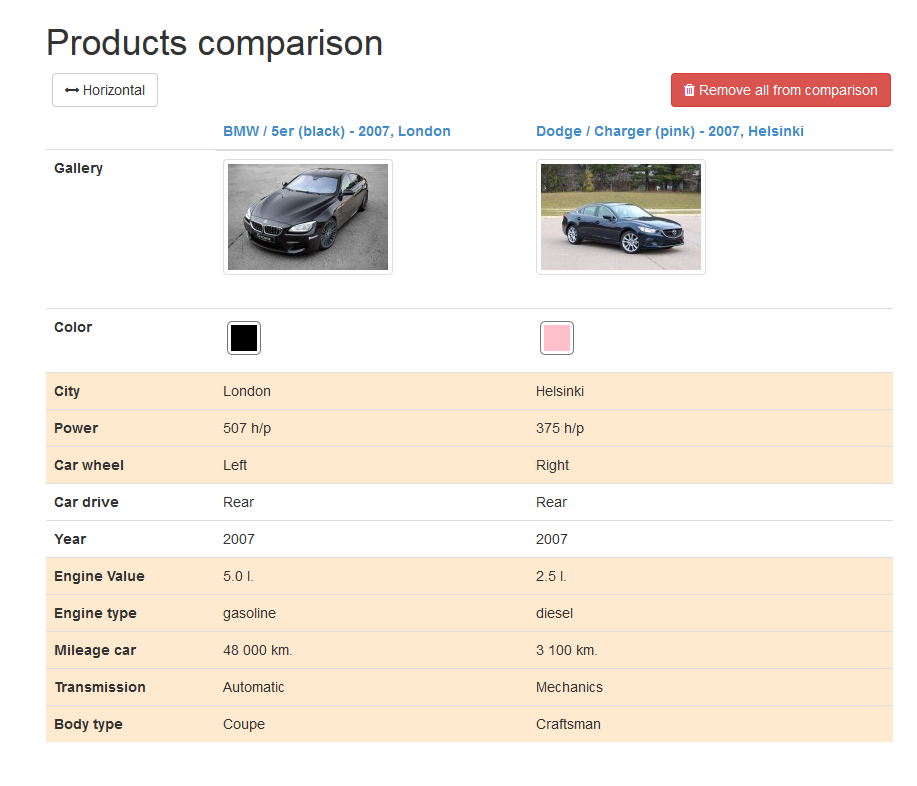Open the Dodge Charger (pink) product link
This screenshot has height=786, width=917.
click(x=669, y=131)
